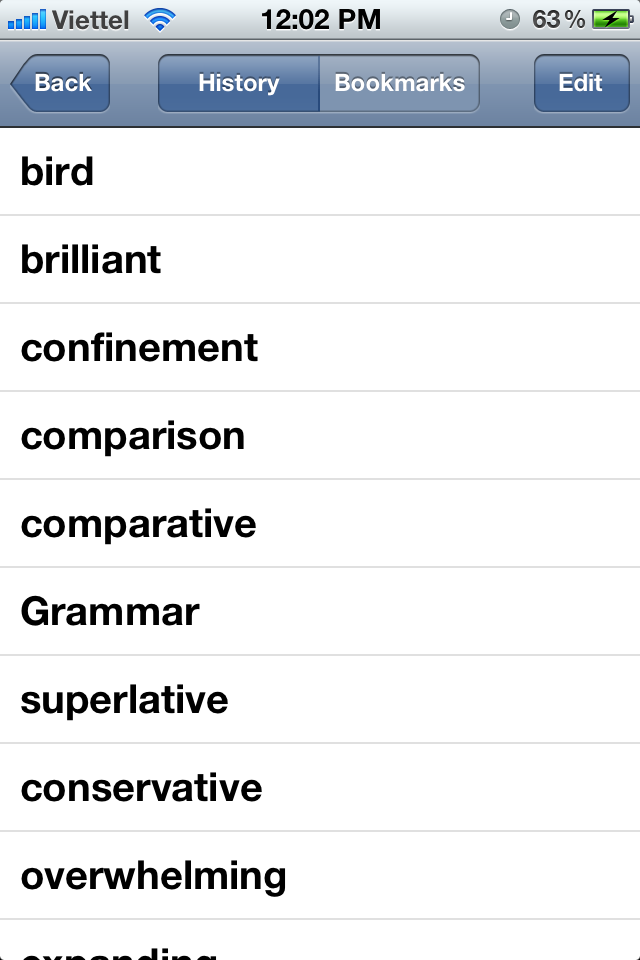Switch to the Bookmarks tab
640x960 pixels.
[x=399, y=83]
